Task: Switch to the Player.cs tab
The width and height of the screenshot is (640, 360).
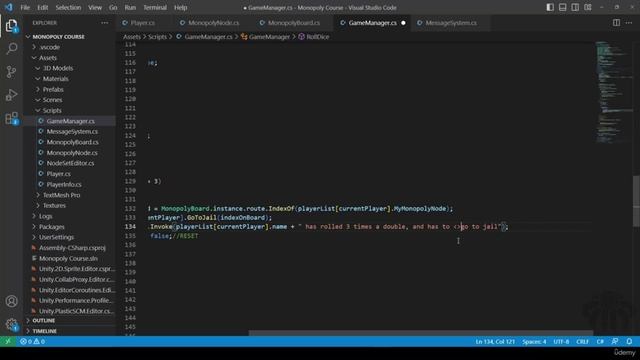Action: click(x=142, y=23)
